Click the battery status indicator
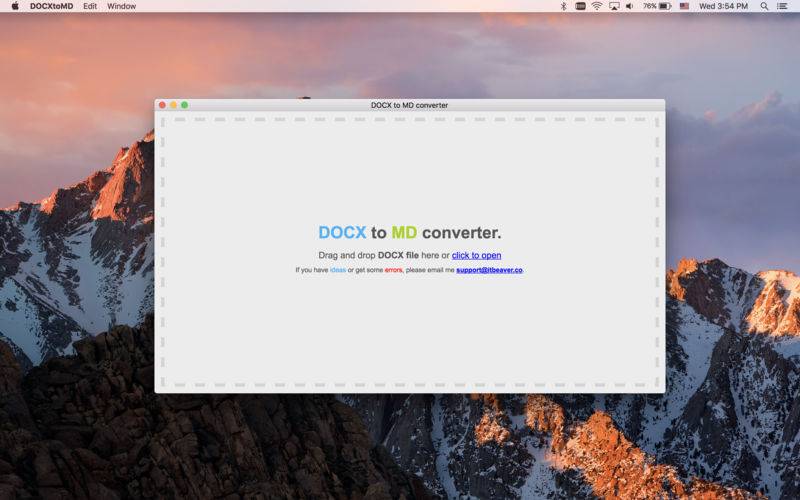 click(x=658, y=6)
